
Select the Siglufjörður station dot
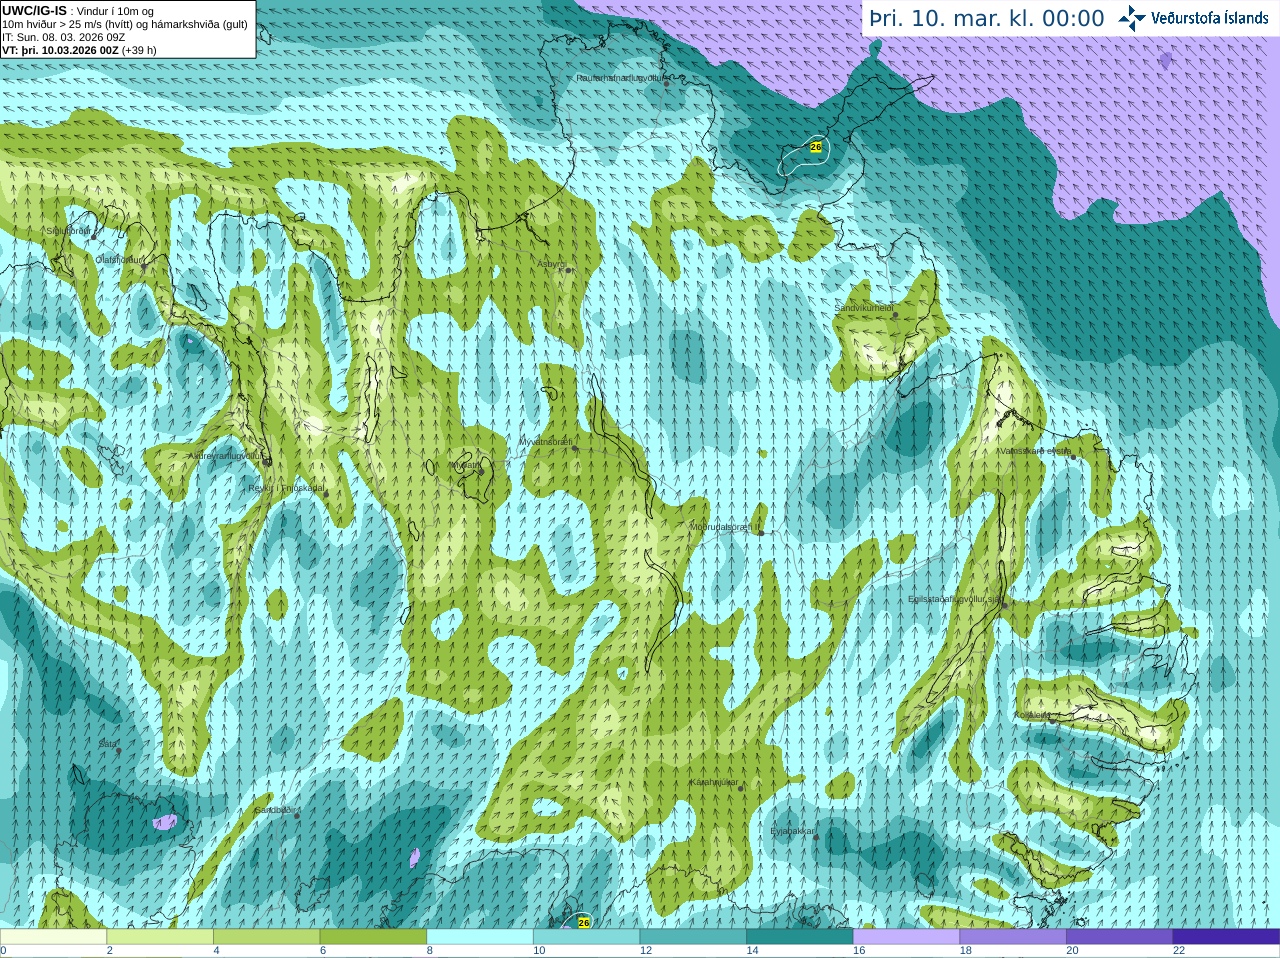click(x=94, y=237)
